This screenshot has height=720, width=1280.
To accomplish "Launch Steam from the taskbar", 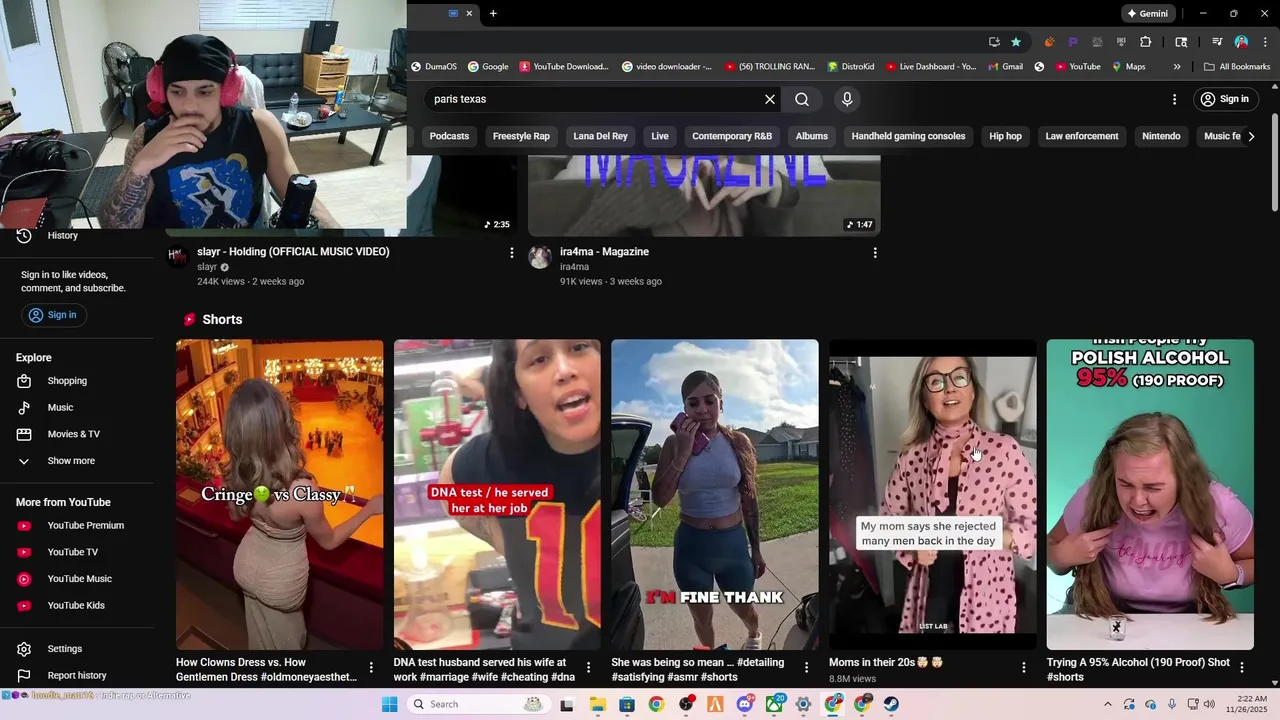I will click(x=891, y=704).
